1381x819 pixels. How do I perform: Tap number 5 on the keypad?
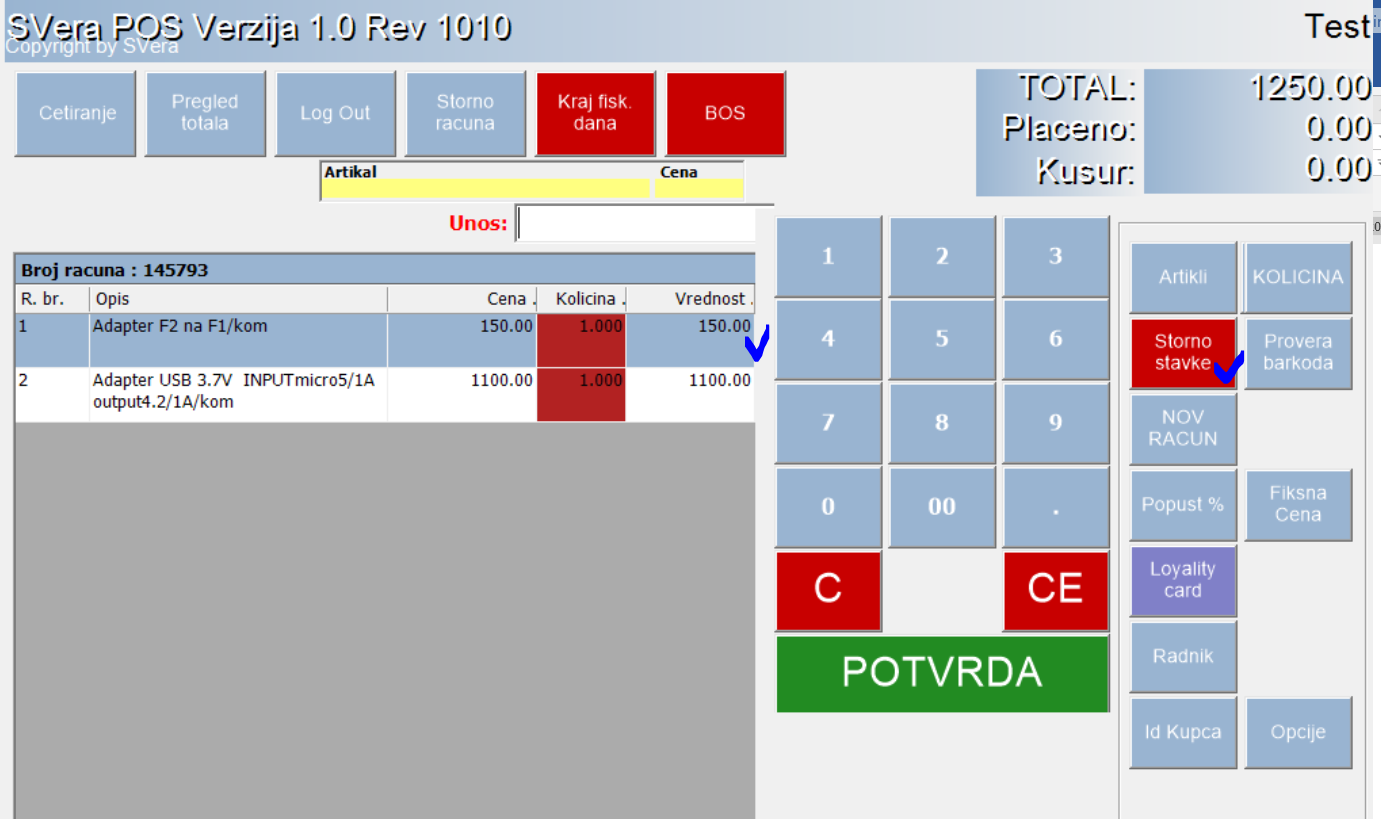coord(941,339)
